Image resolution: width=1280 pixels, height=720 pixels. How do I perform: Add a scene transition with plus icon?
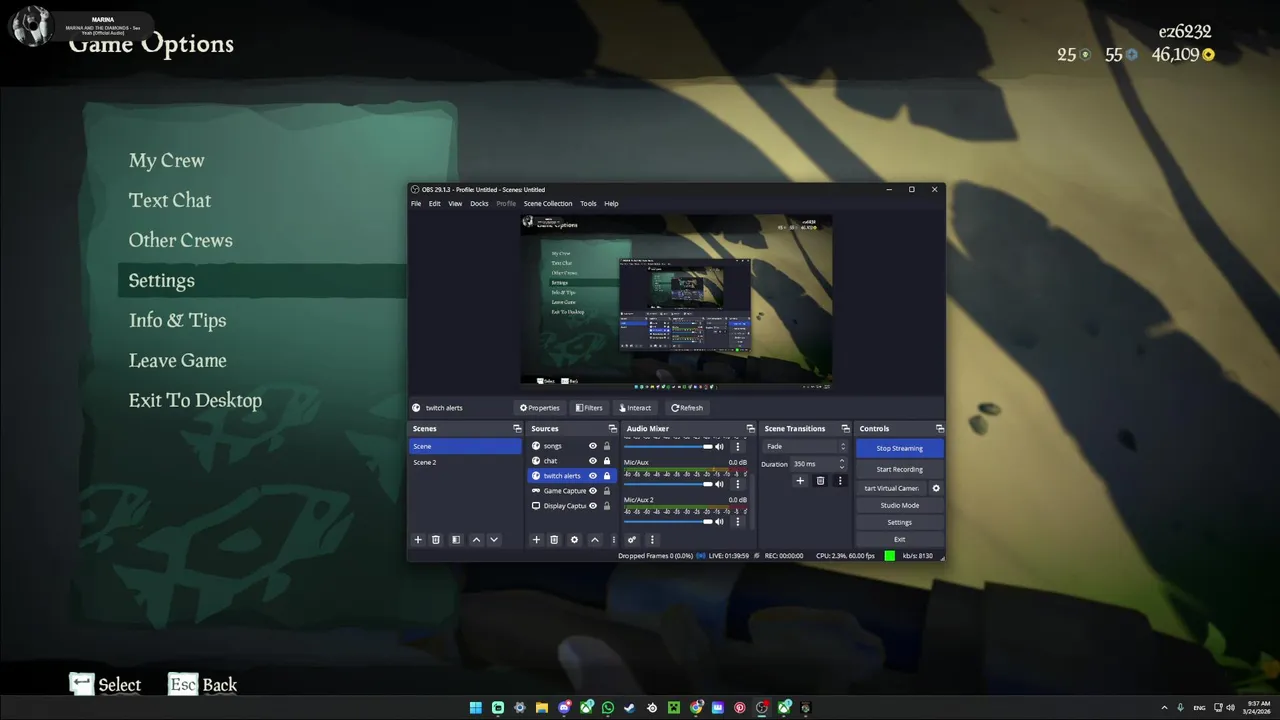[x=800, y=481]
